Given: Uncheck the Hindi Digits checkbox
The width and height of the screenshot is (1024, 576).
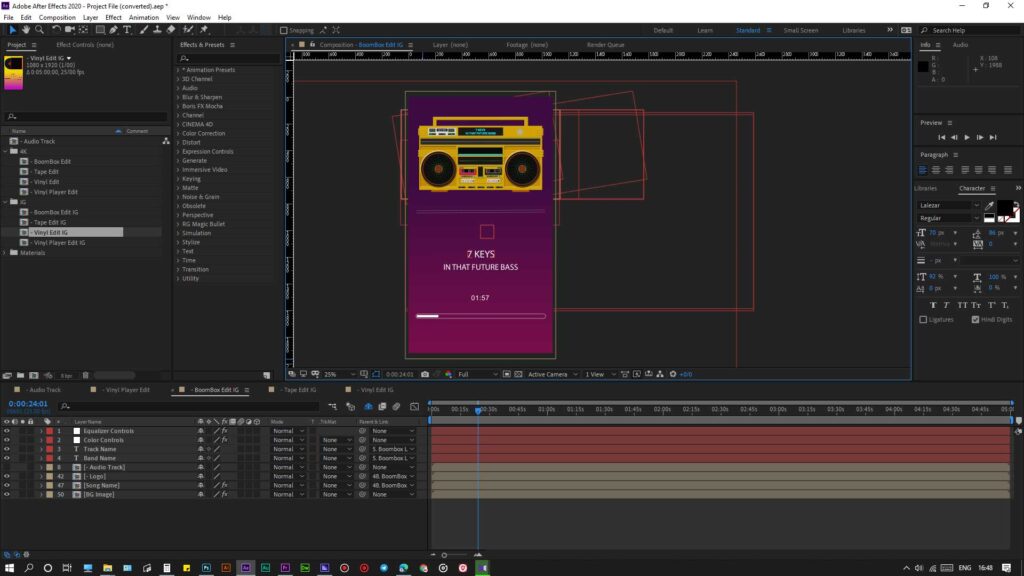Looking at the screenshot, I should coord(975,320).
